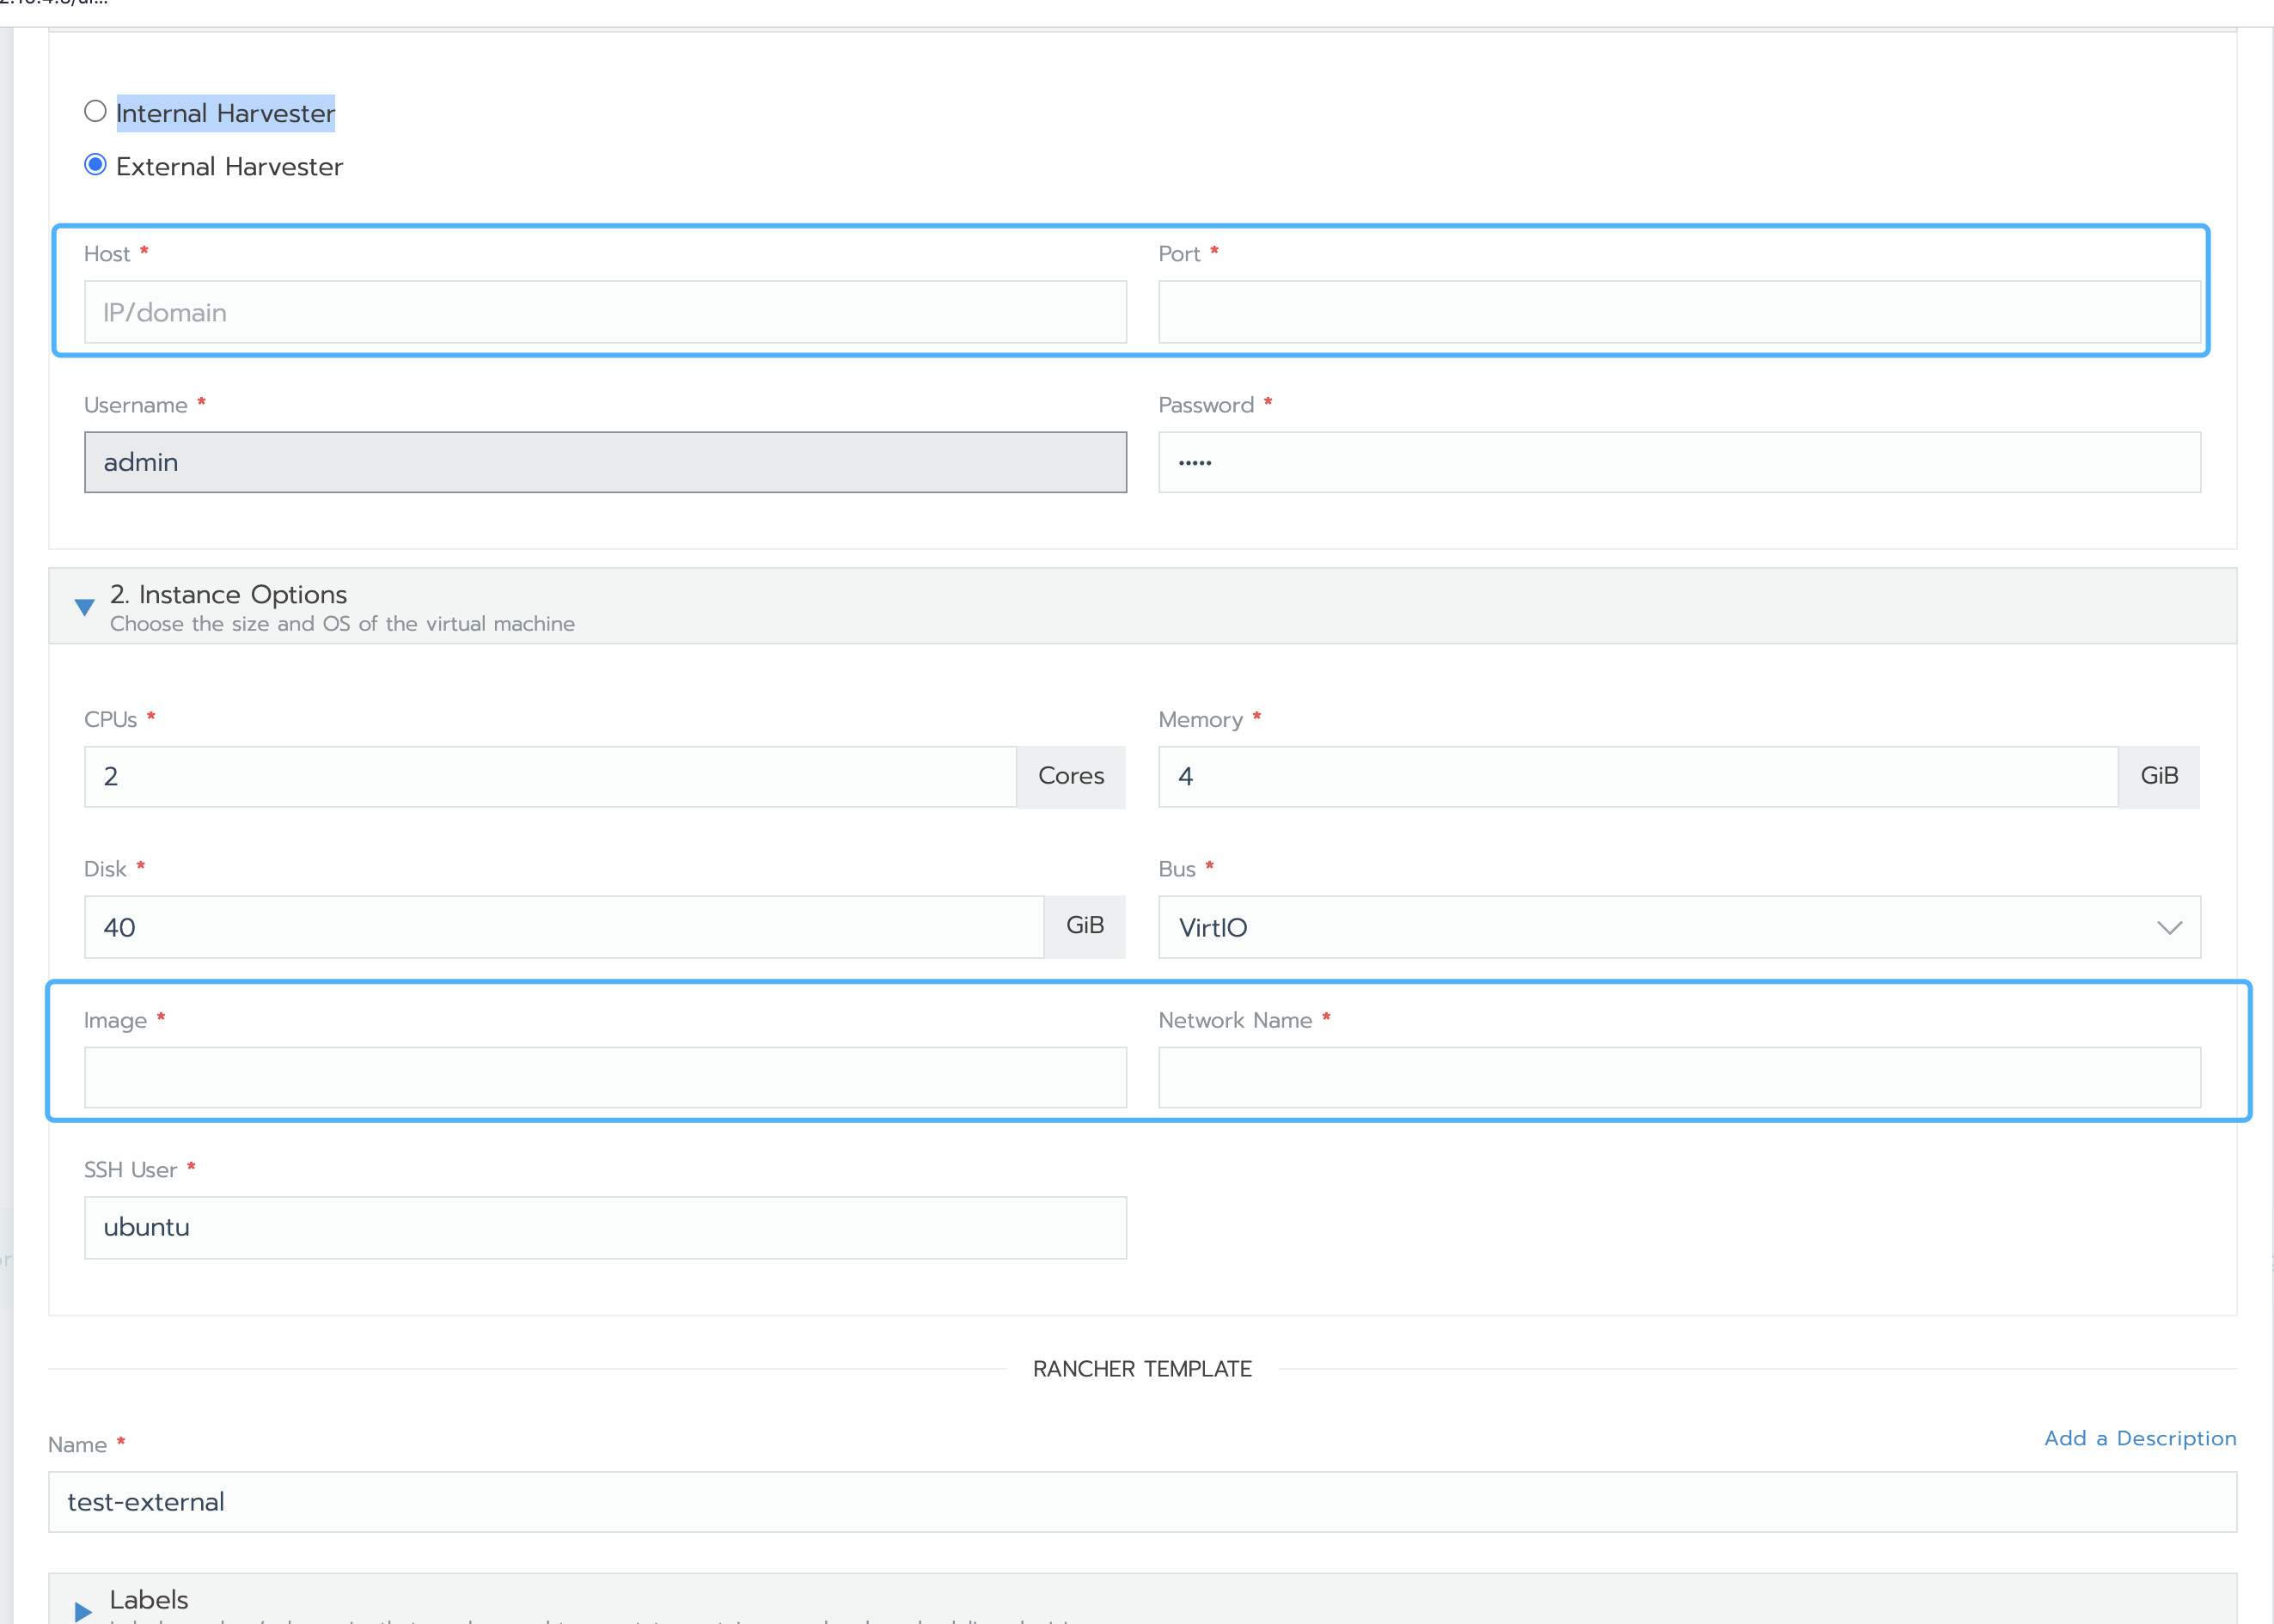
Task: Edit the CPUs value of 2
Action: pos(548,776)
